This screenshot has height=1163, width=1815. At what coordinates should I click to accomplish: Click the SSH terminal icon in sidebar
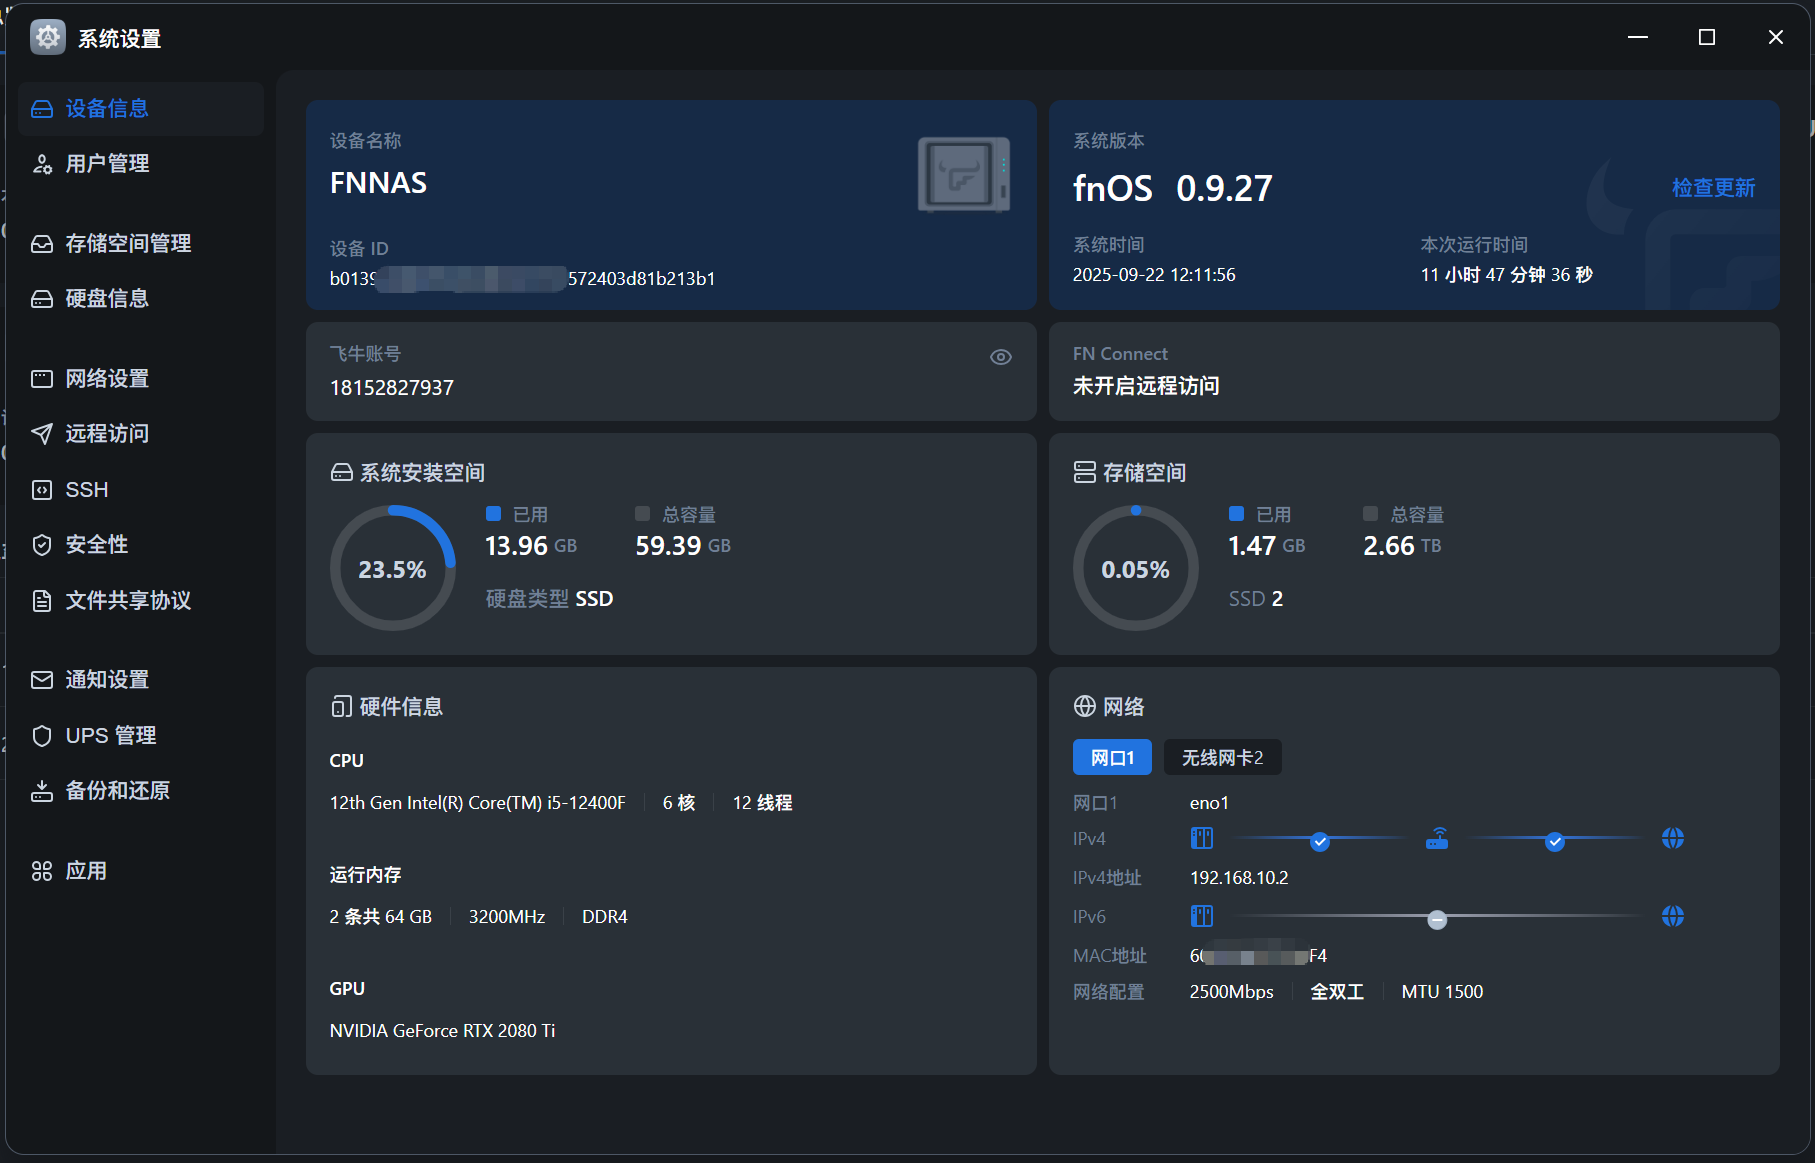click(42, 490)
